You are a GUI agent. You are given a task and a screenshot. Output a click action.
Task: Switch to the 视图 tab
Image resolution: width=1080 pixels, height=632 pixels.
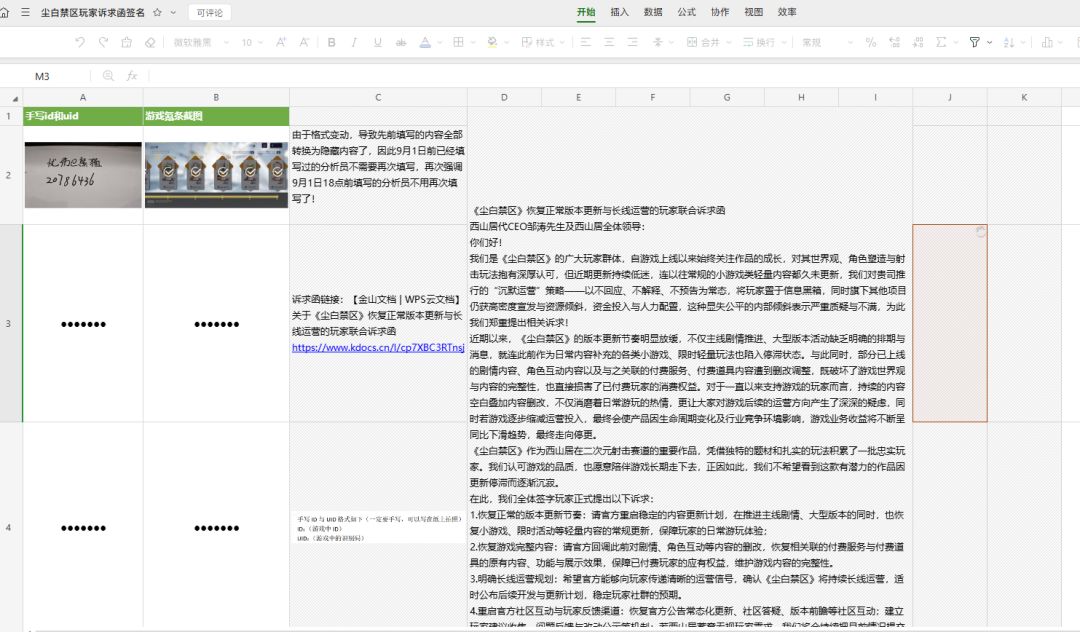coord(754,12)
